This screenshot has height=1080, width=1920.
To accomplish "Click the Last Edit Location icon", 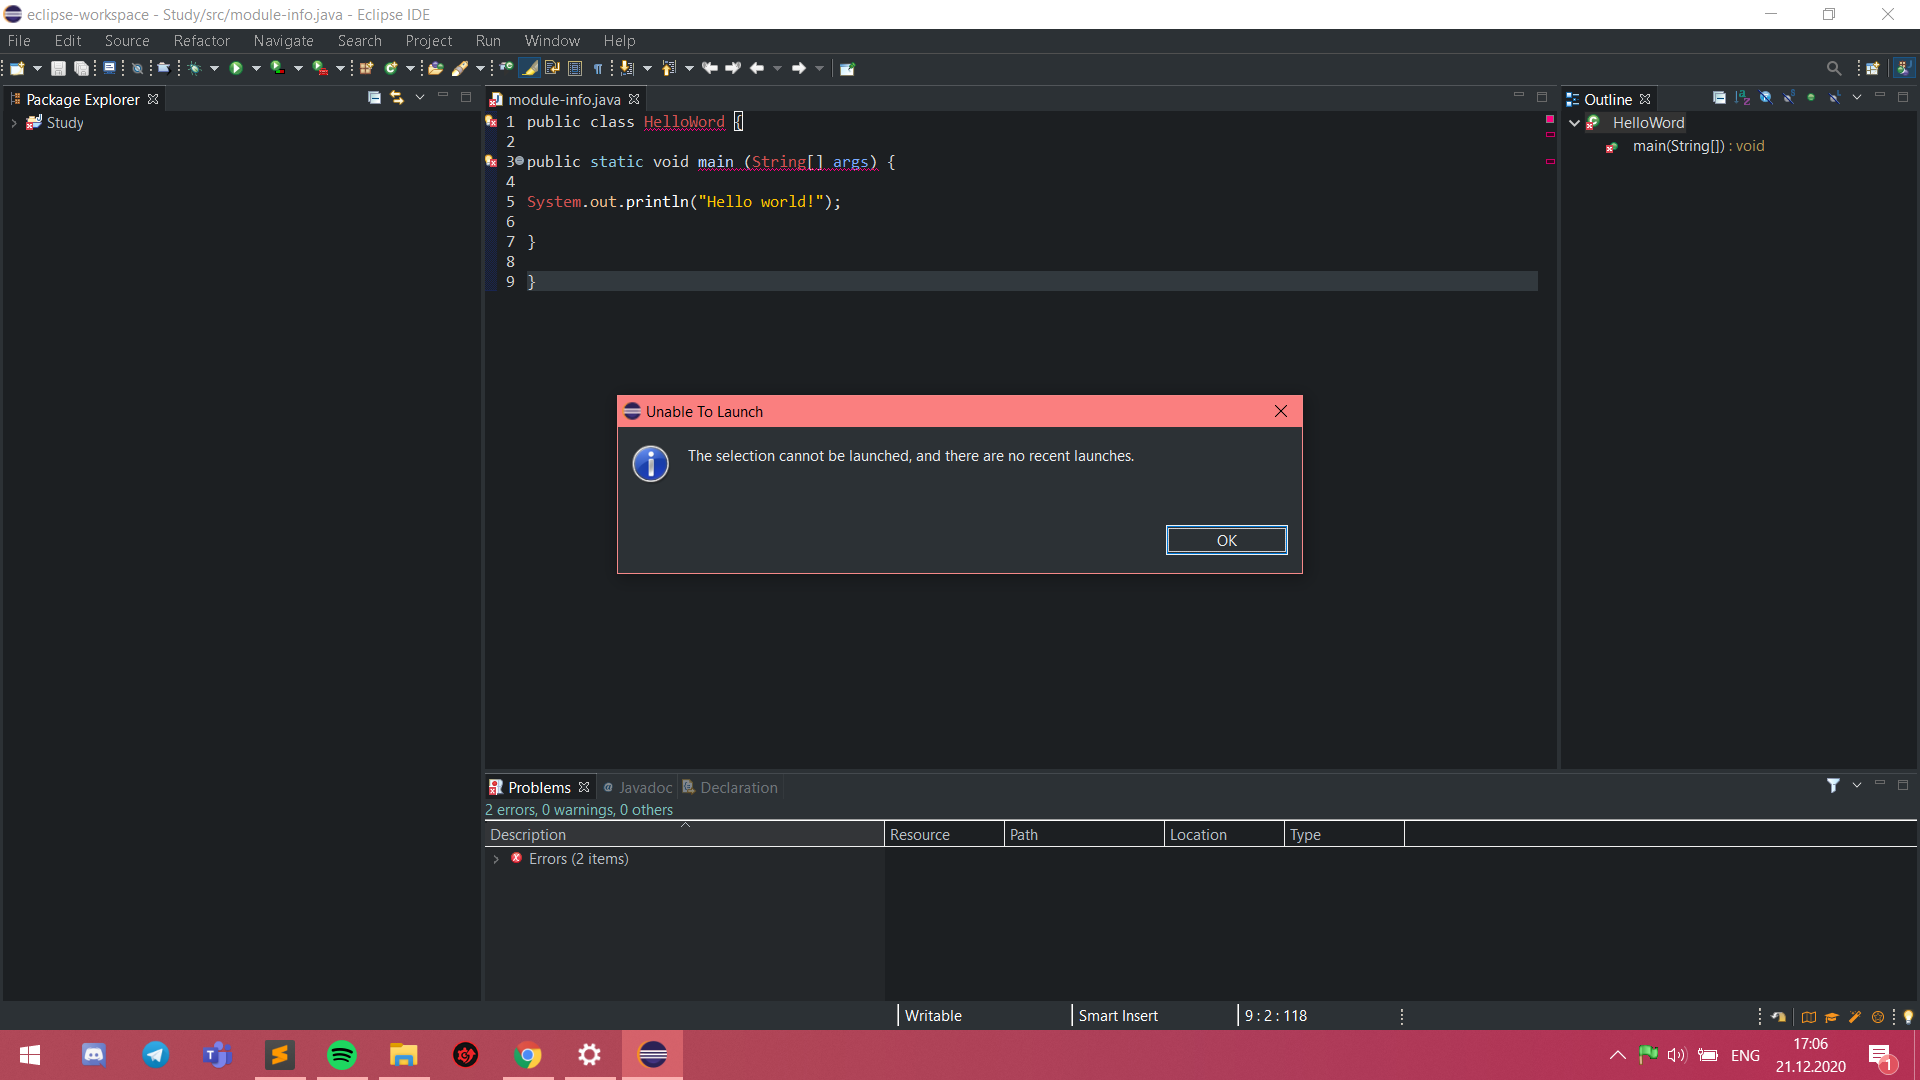I will tap(710, 68).
